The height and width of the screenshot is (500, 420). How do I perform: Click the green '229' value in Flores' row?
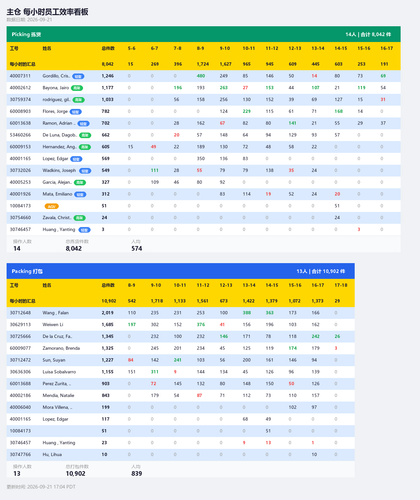point(247,111)
